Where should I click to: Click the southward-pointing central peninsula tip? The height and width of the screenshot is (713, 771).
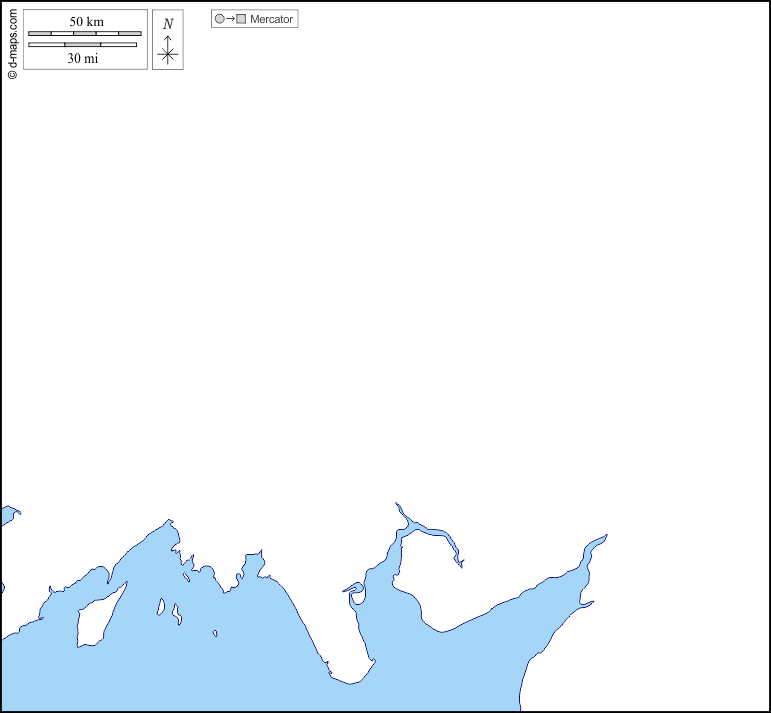350,681
